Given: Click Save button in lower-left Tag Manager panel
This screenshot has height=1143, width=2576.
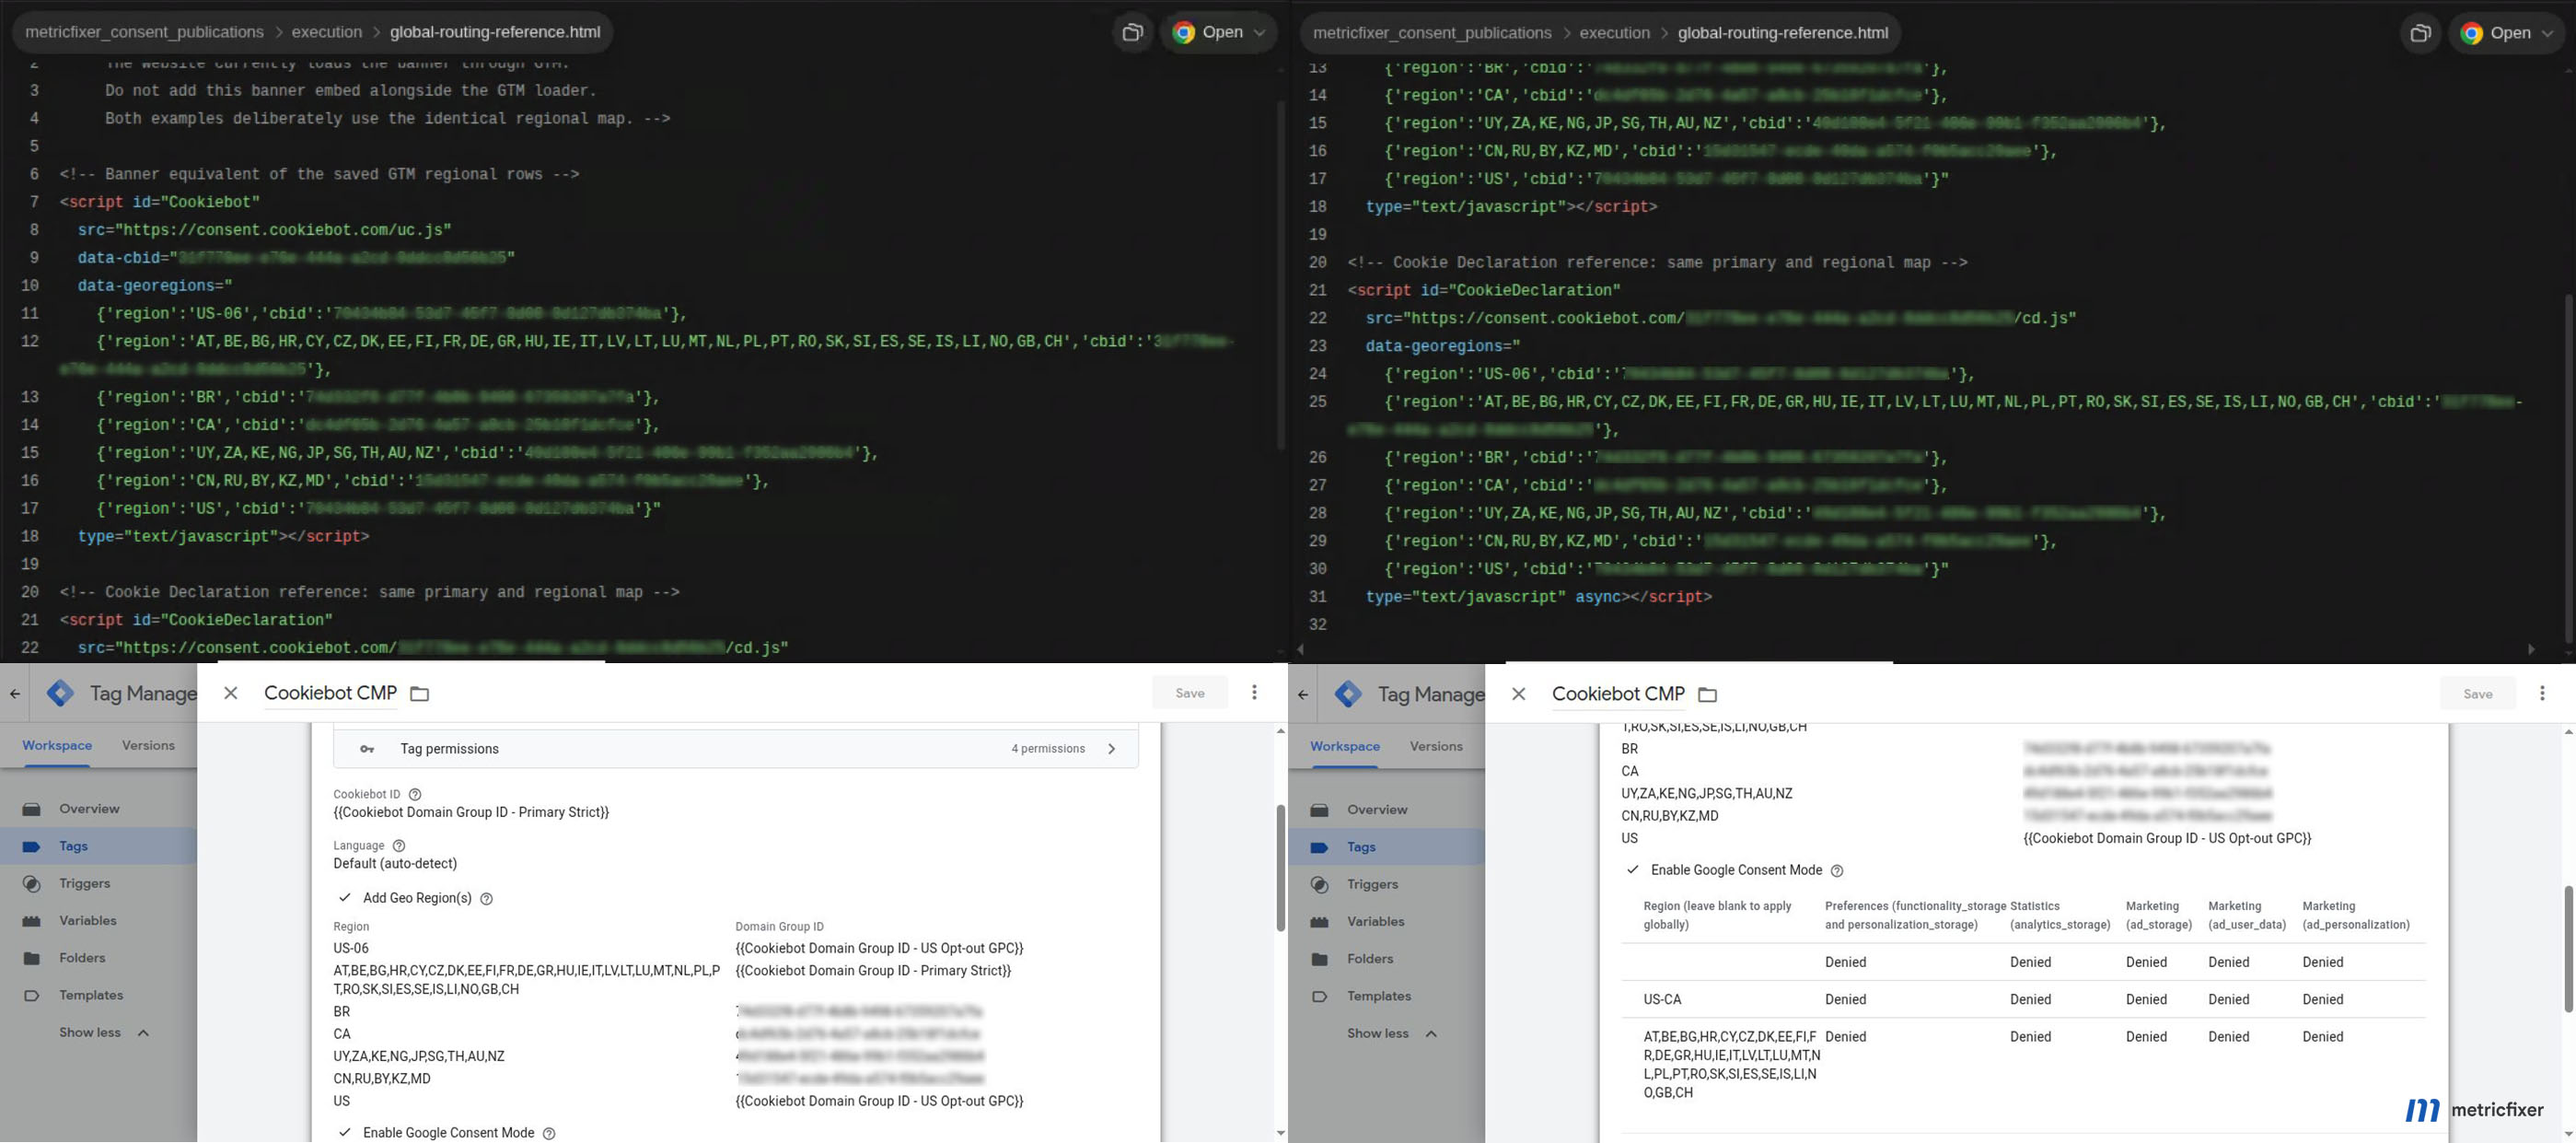Looking at the screenshot, I should coord(1190,693).
